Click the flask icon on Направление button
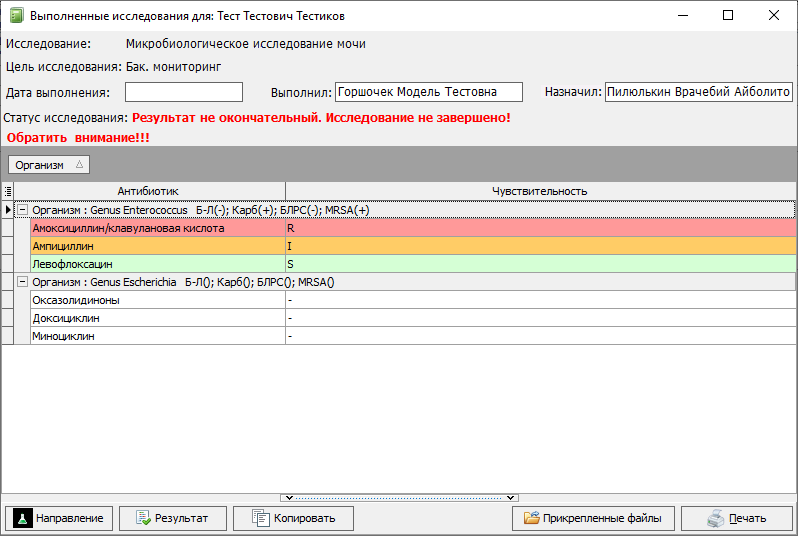This screenshot has width=798, height=536. (22, 518)
